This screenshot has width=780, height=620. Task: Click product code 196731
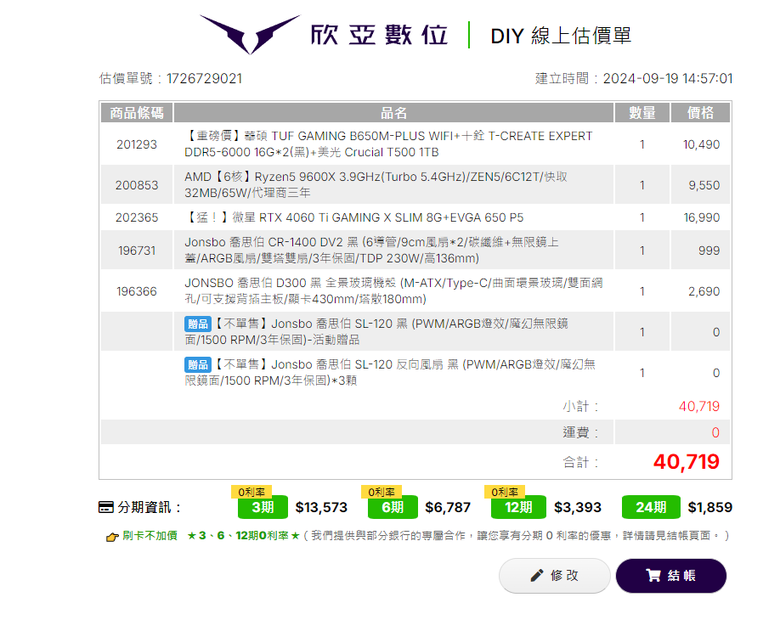tap(137, 250)
